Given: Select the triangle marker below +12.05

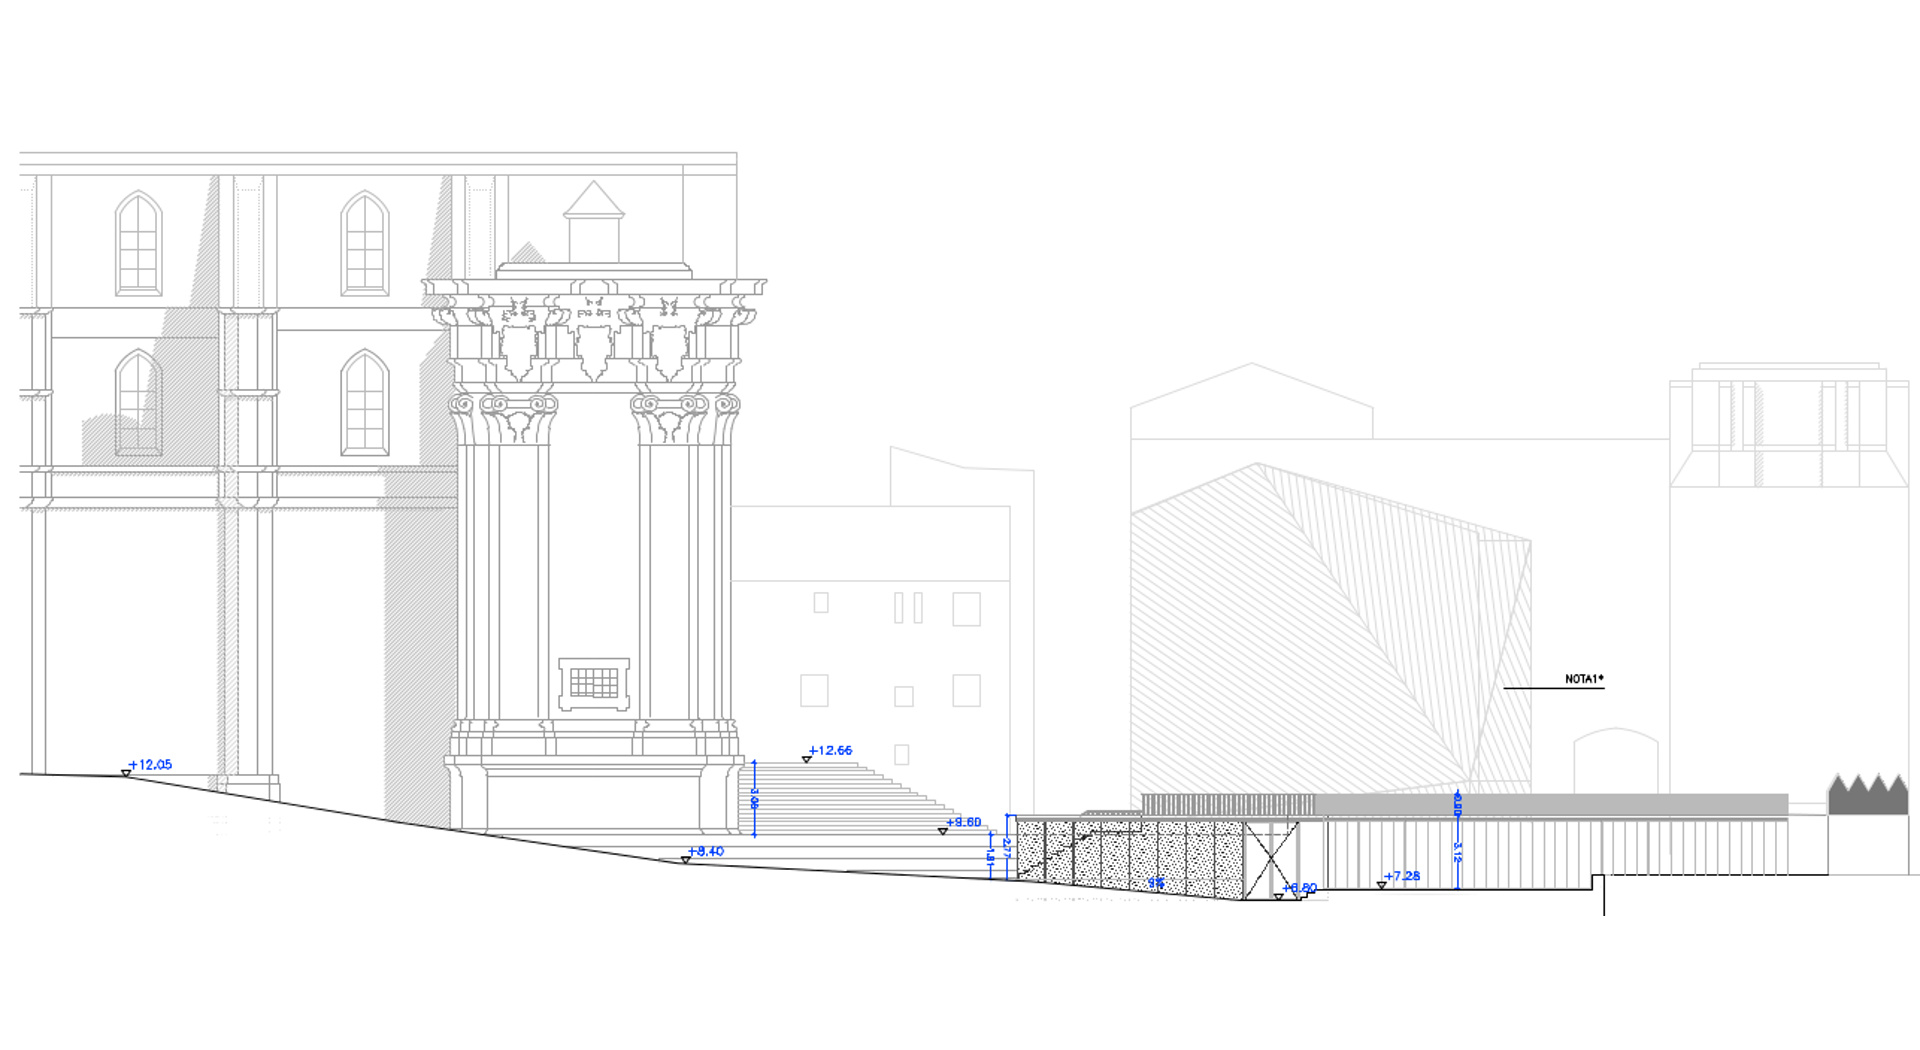Looking at the screenshot, I should [x=126, y=773].
